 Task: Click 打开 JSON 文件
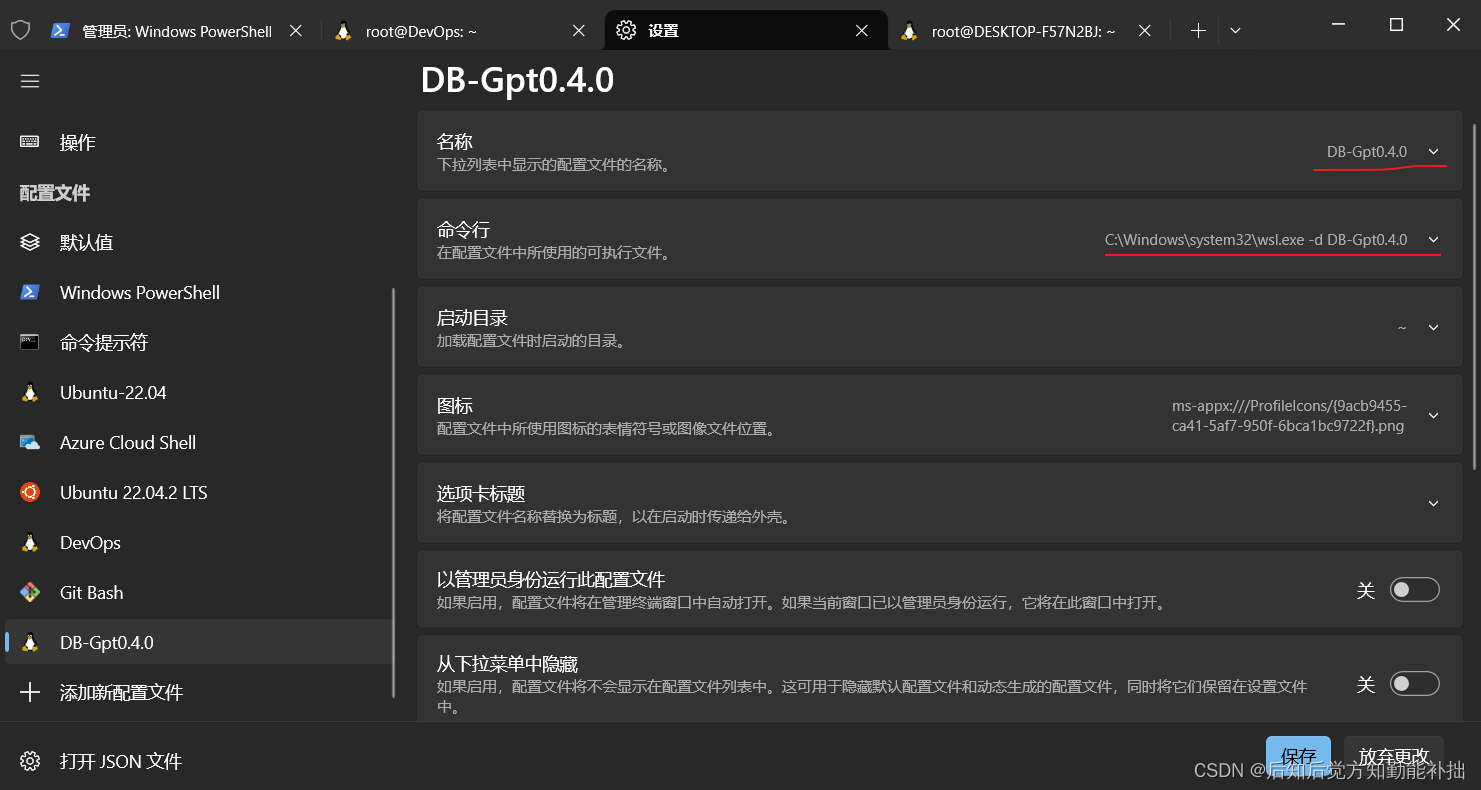pyautogui.click(x=198, y=761)
